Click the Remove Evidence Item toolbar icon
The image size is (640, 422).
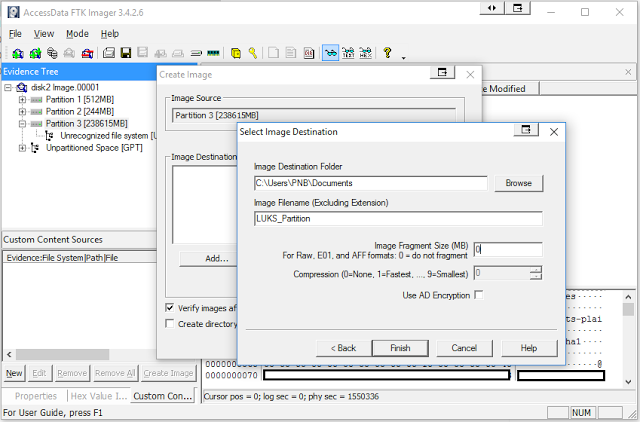pyautogui.click(x=69, y=53)
